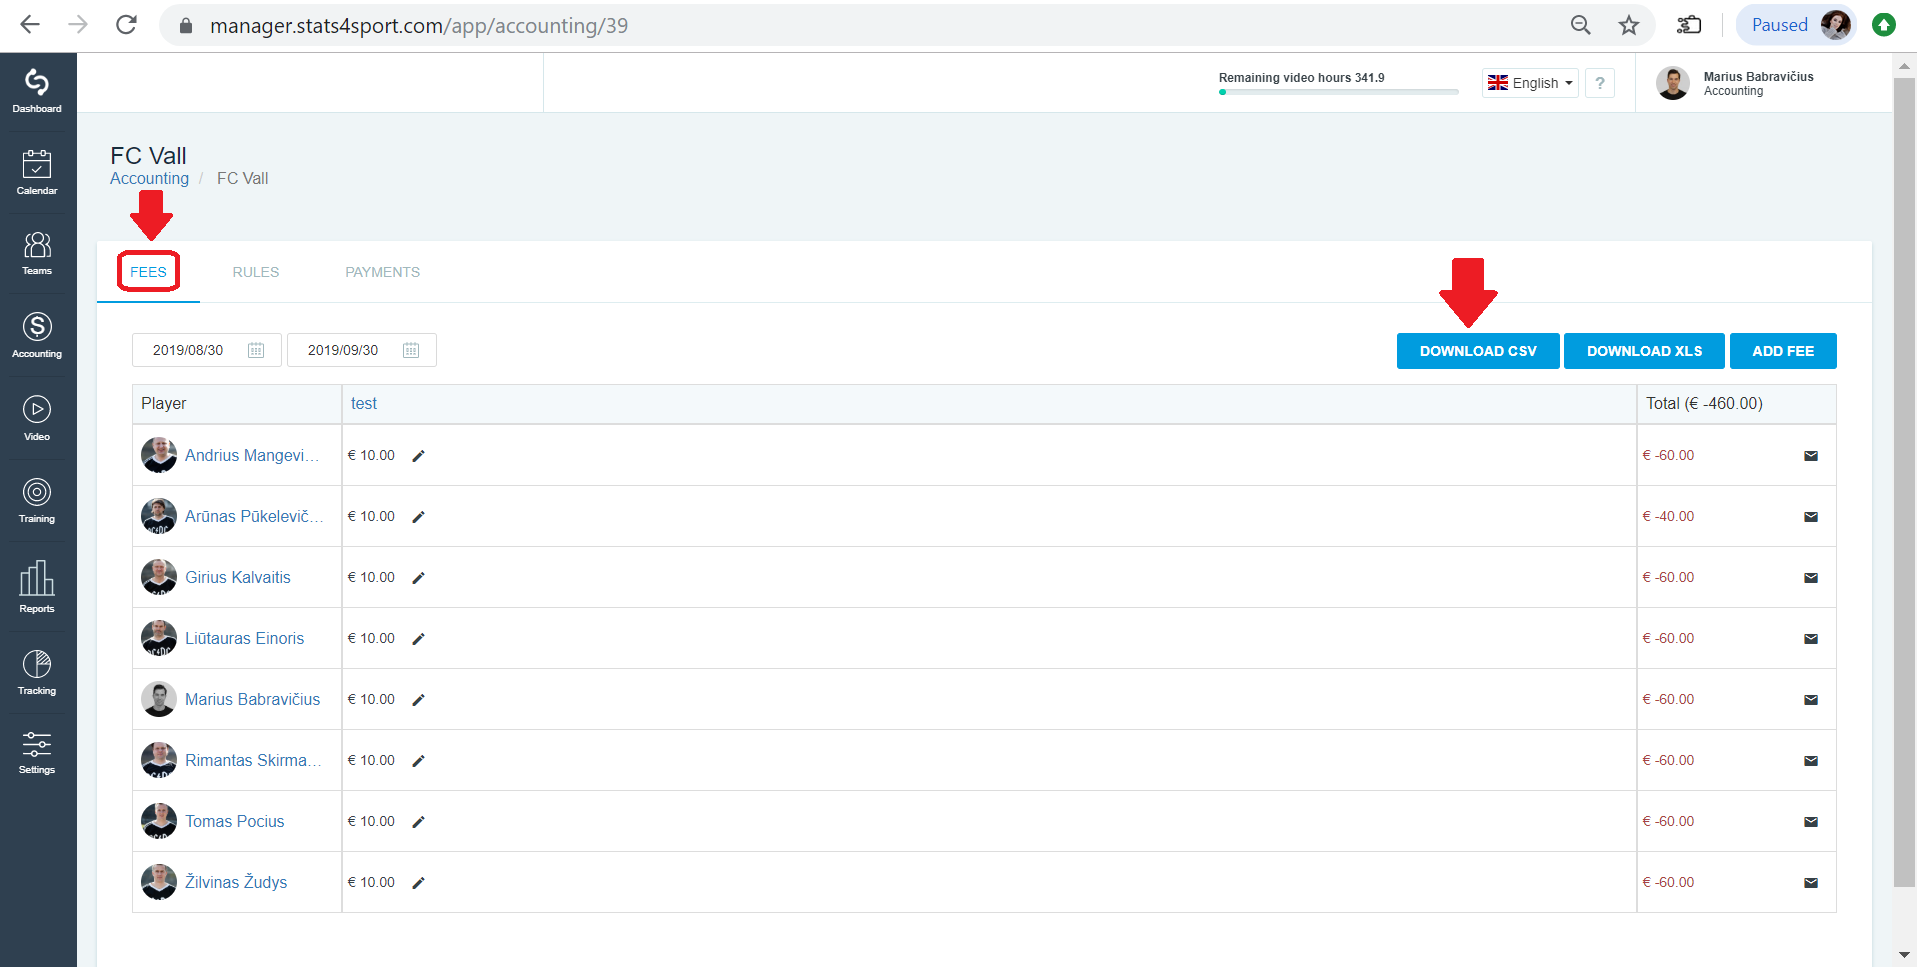Edit Liūtauras Einoris fee pencil icon
This screenshot has width=1917, height=967.
419,639
